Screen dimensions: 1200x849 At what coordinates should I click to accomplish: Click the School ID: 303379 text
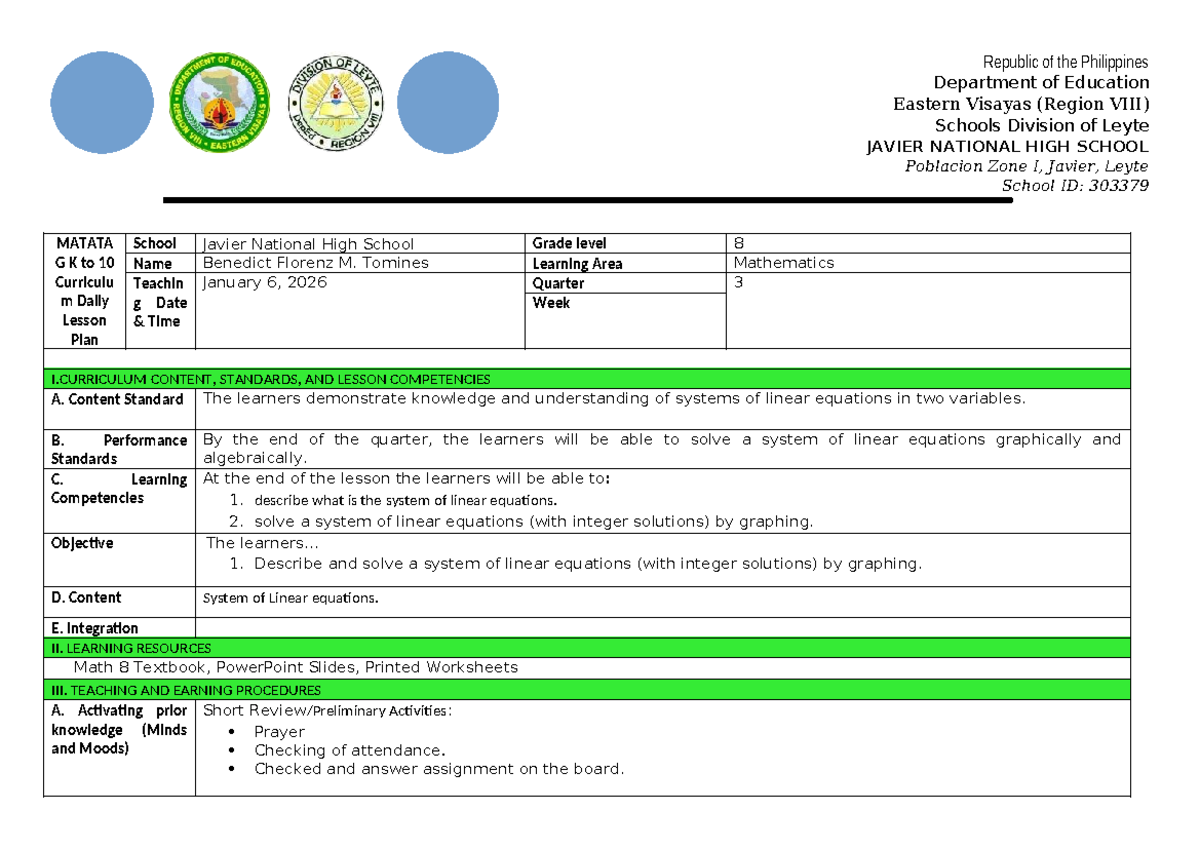pos(1075,185)
